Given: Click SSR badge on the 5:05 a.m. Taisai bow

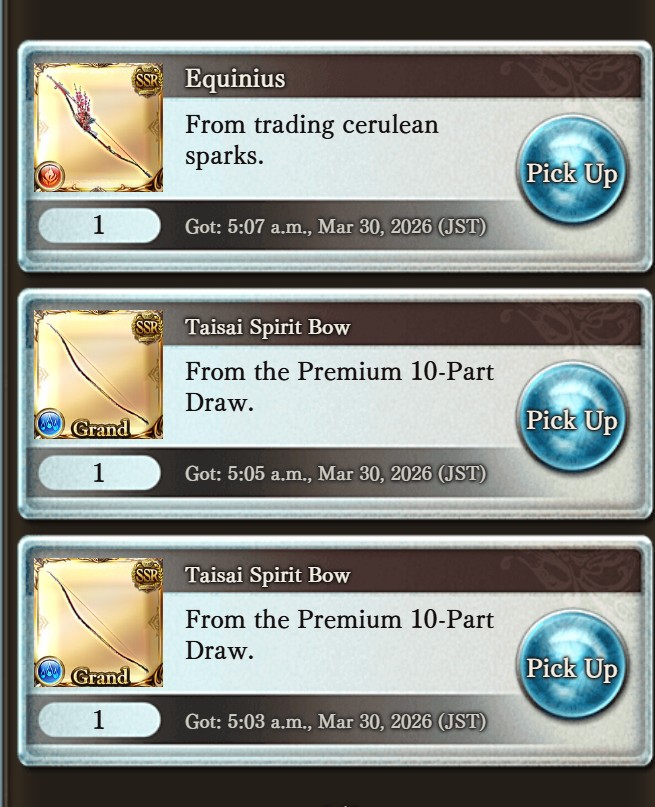Looking at the screenshot, I should point(148,327).
